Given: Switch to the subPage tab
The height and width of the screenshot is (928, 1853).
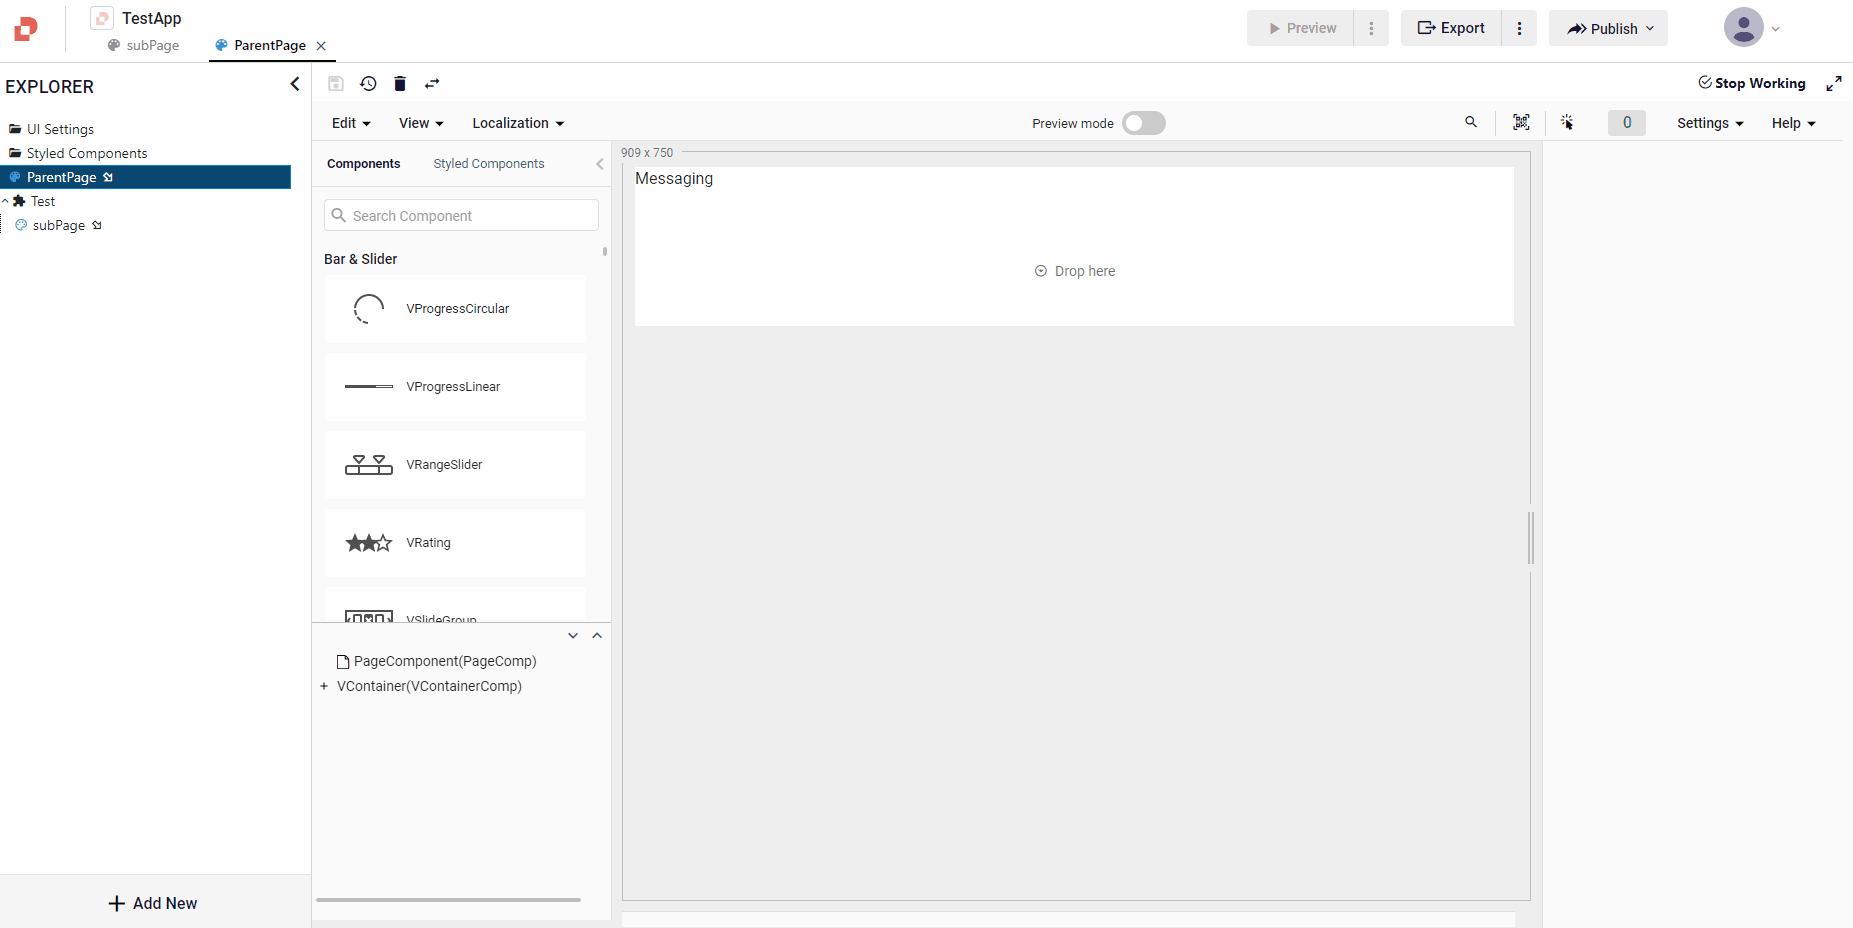Looking at the screenshot, I should click(x=144, y=45).
